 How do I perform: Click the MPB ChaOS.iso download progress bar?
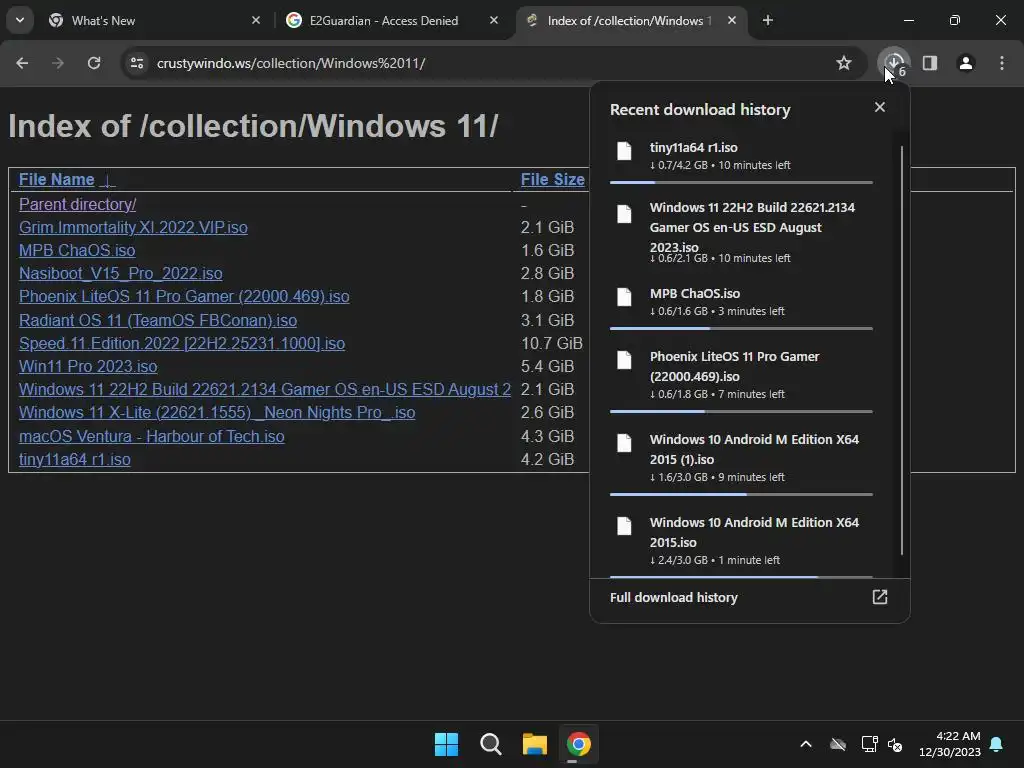pos(741,328)
